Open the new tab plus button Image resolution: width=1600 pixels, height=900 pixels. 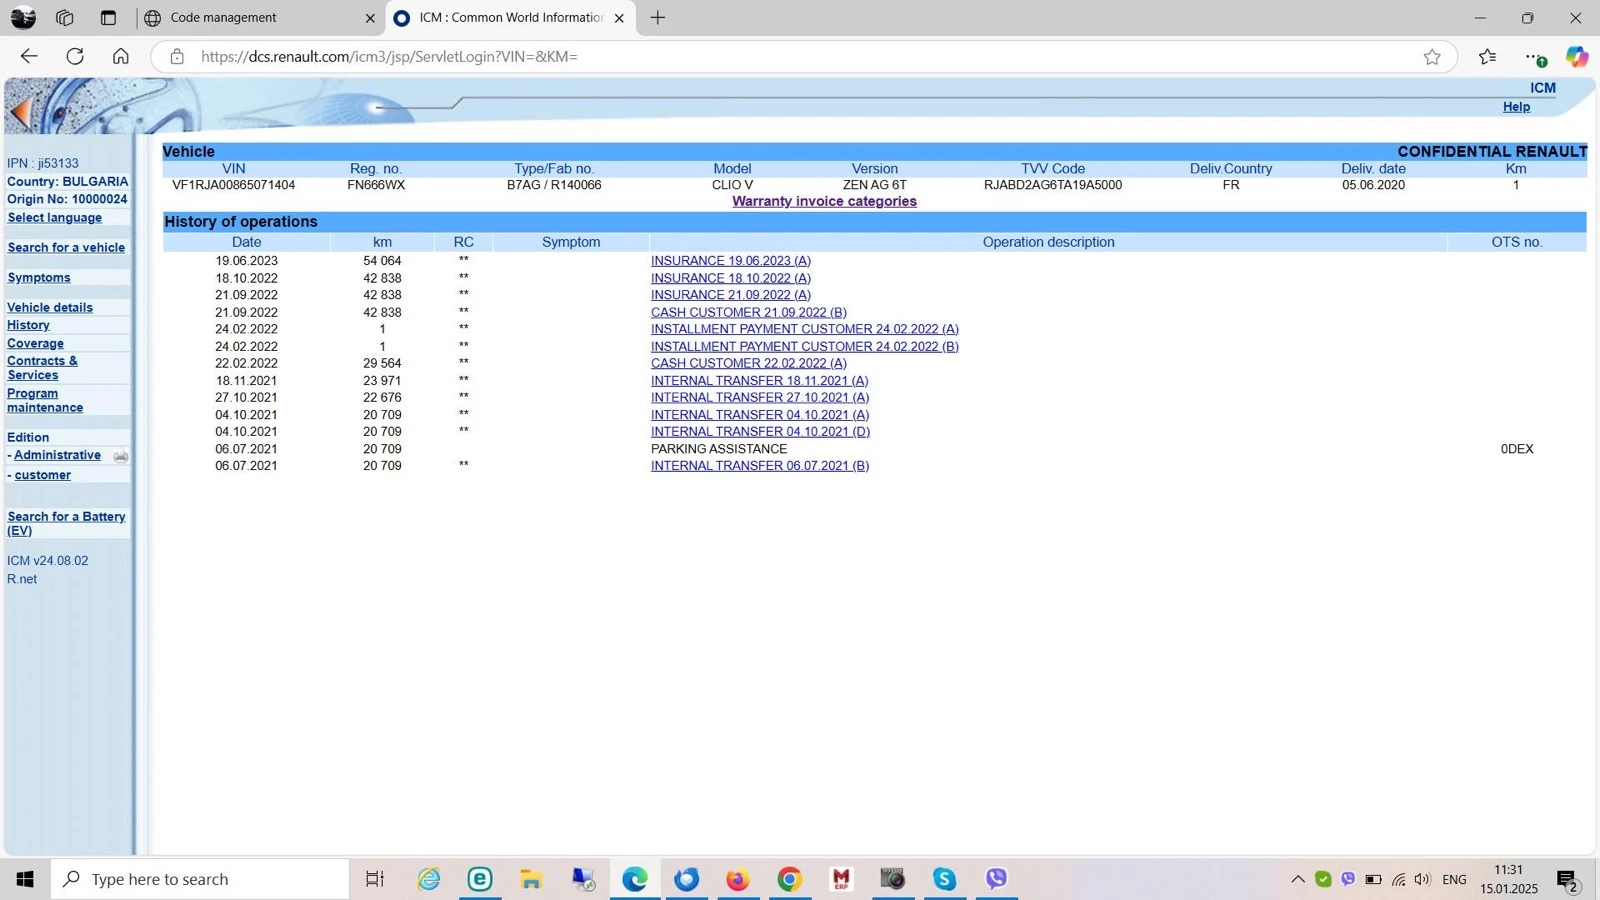(x=658, y=18)
